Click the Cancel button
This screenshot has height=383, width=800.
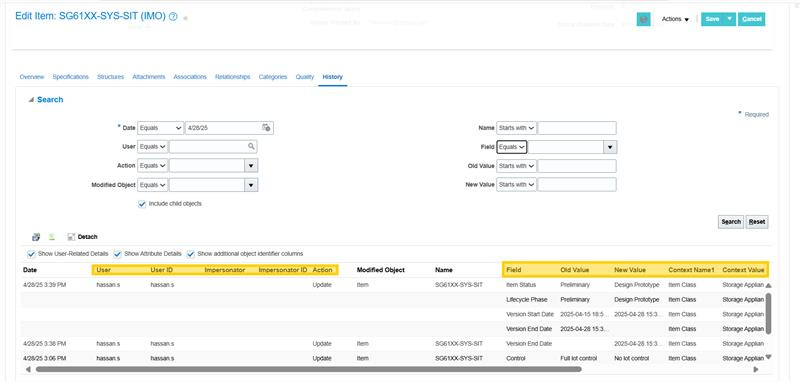point(752,19)
